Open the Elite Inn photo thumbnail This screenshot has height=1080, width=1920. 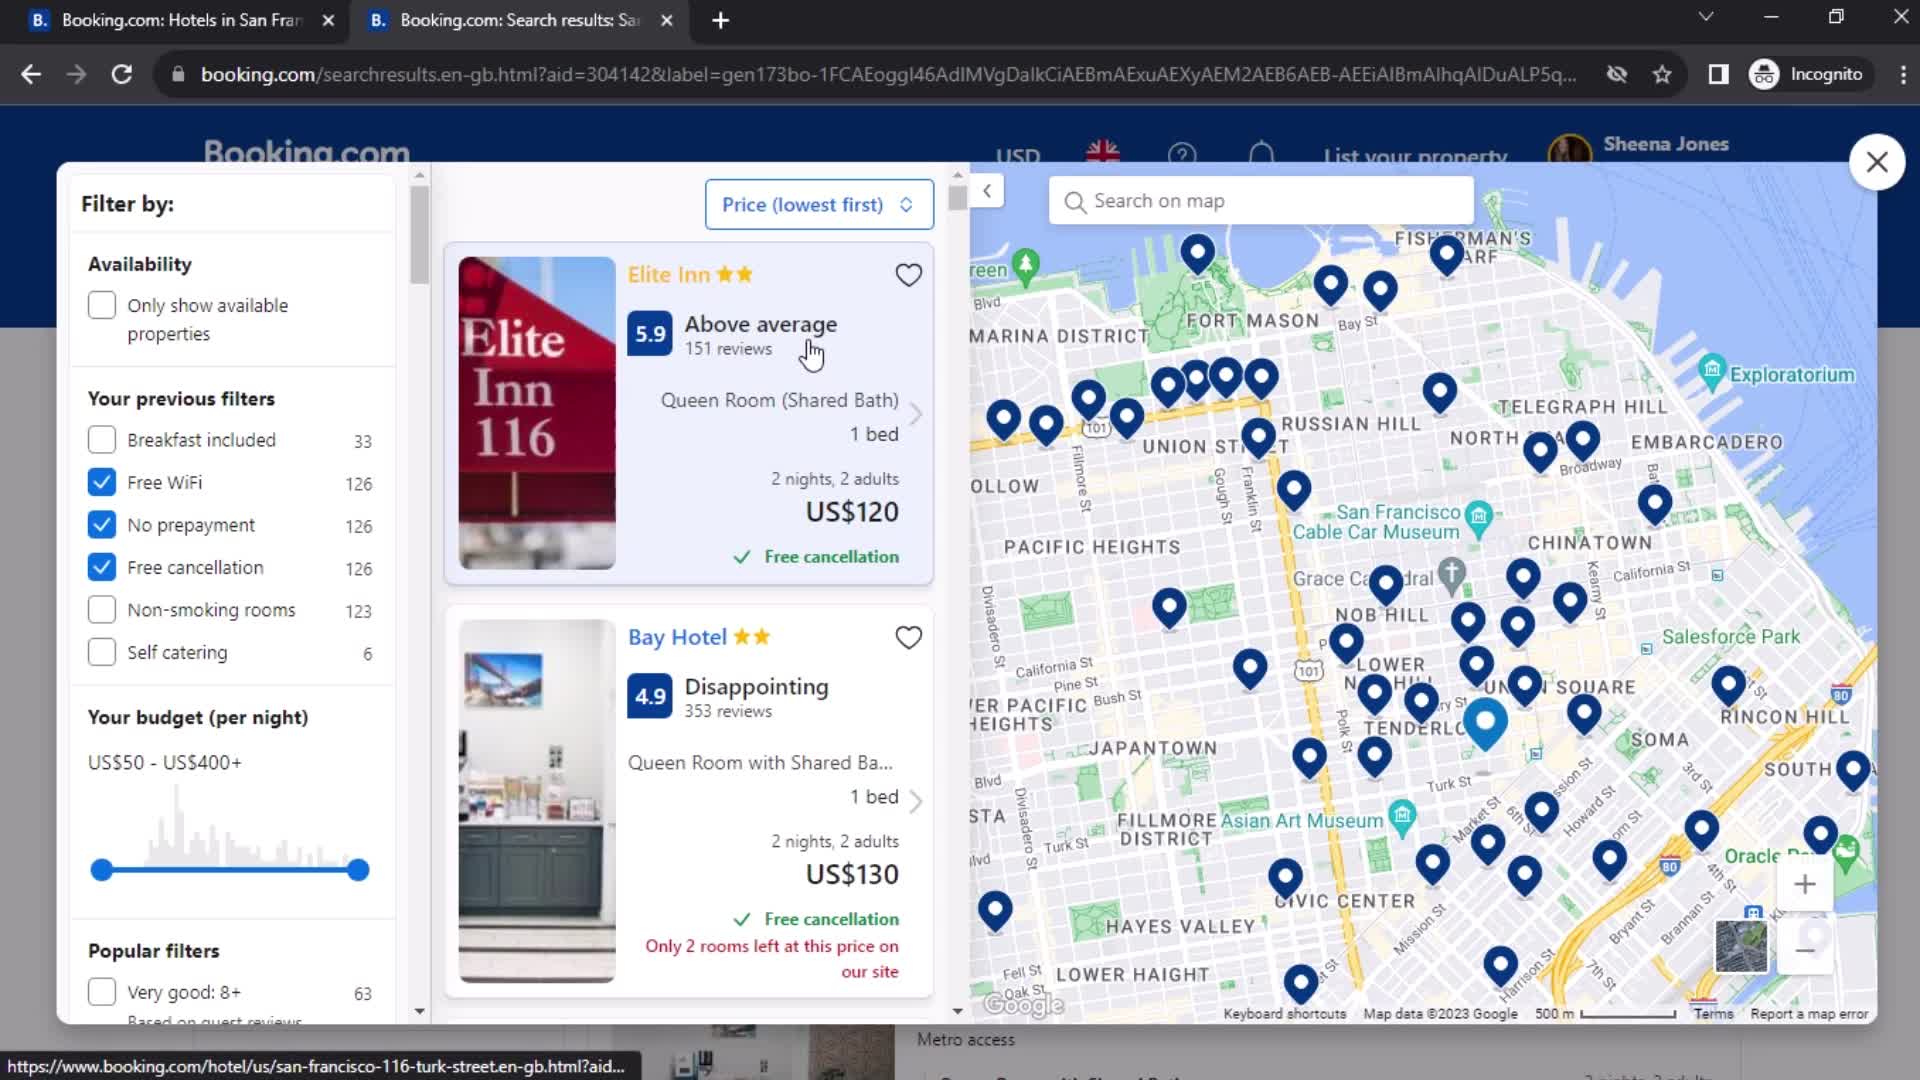coord(537,413)
